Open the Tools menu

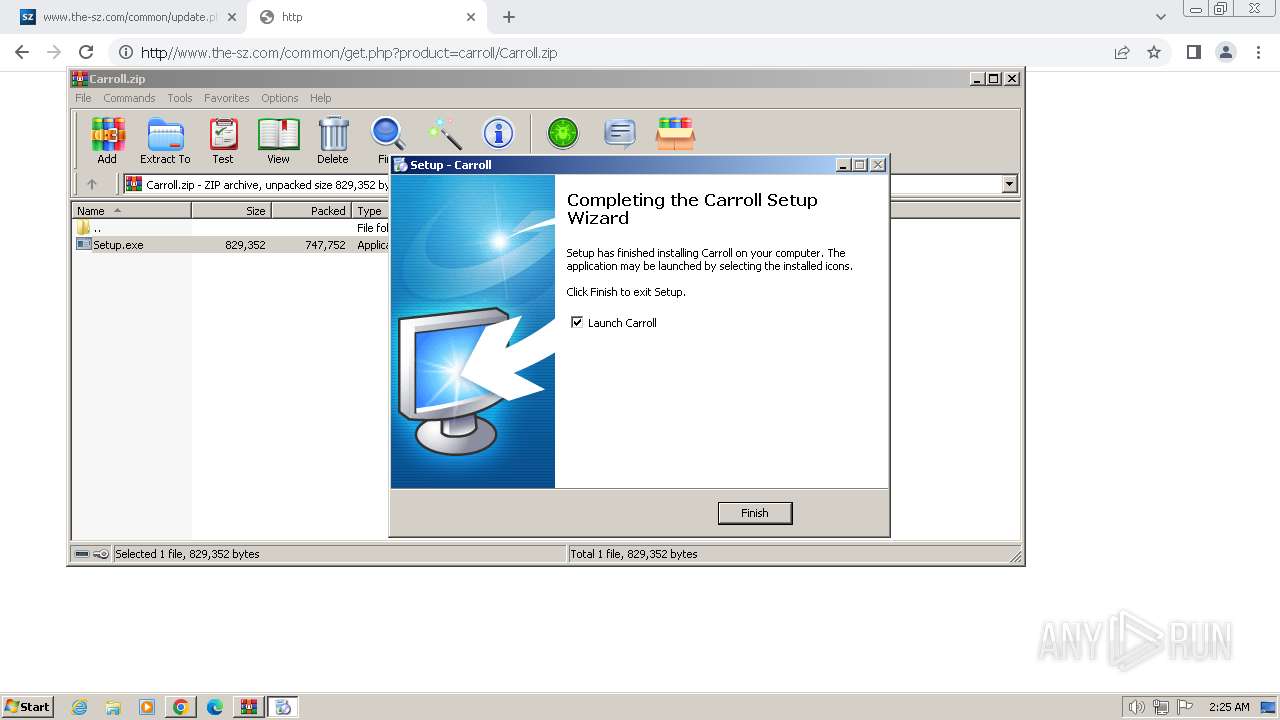click(180, 98)
